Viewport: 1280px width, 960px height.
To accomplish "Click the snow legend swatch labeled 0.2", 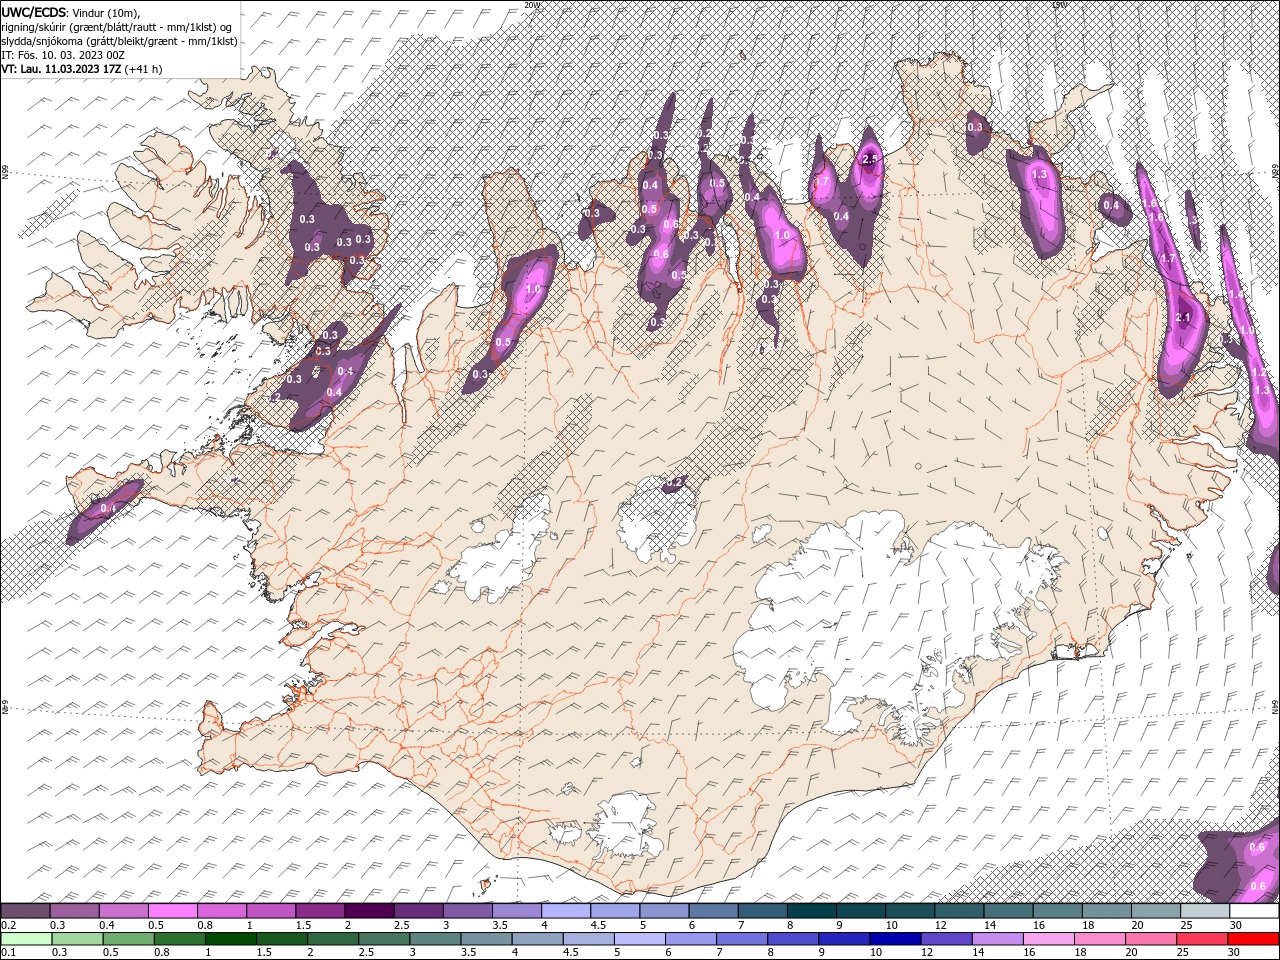I will 25,911.
